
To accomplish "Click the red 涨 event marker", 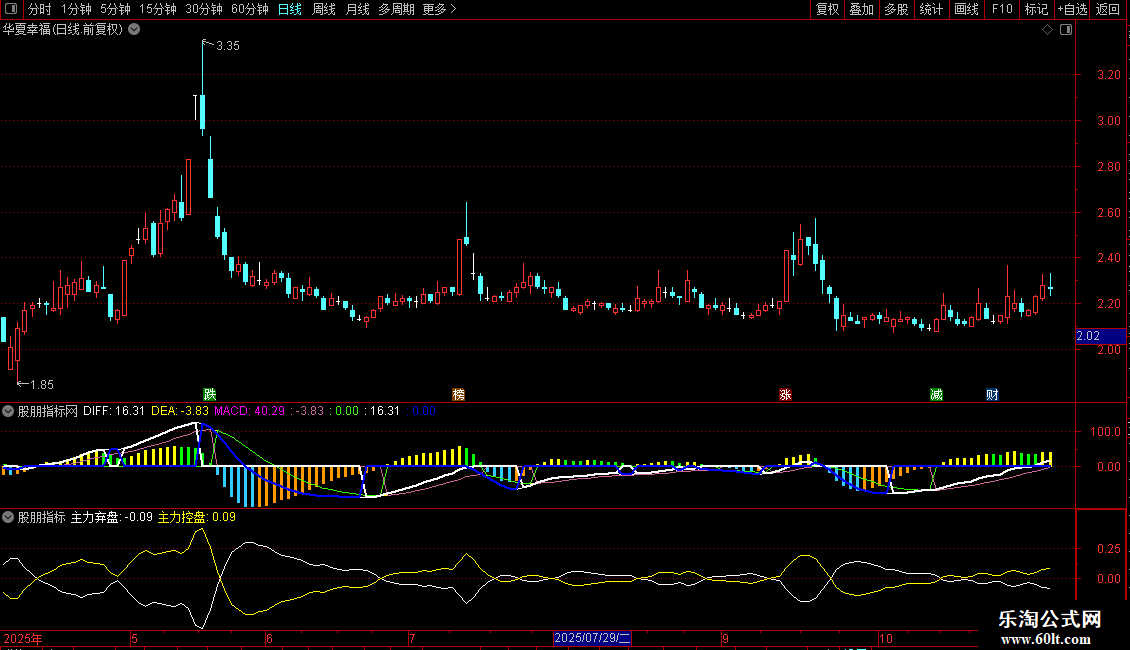I will pyautogui.click(x=785, y=394).
